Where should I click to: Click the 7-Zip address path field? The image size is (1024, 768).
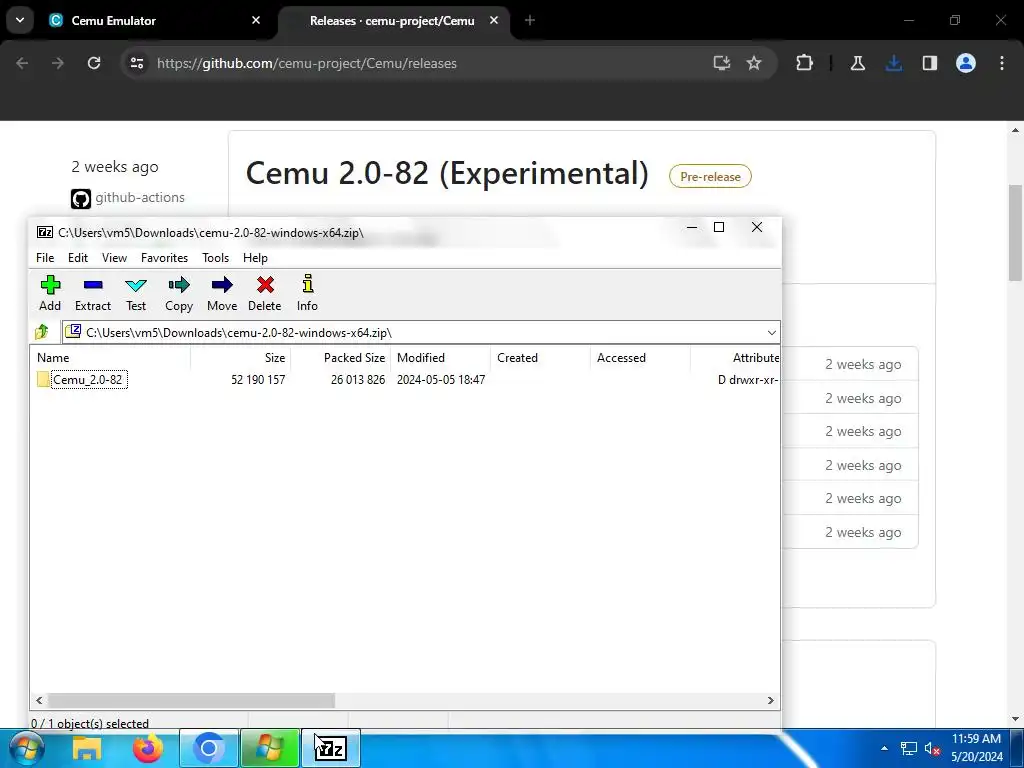(421, 332)
